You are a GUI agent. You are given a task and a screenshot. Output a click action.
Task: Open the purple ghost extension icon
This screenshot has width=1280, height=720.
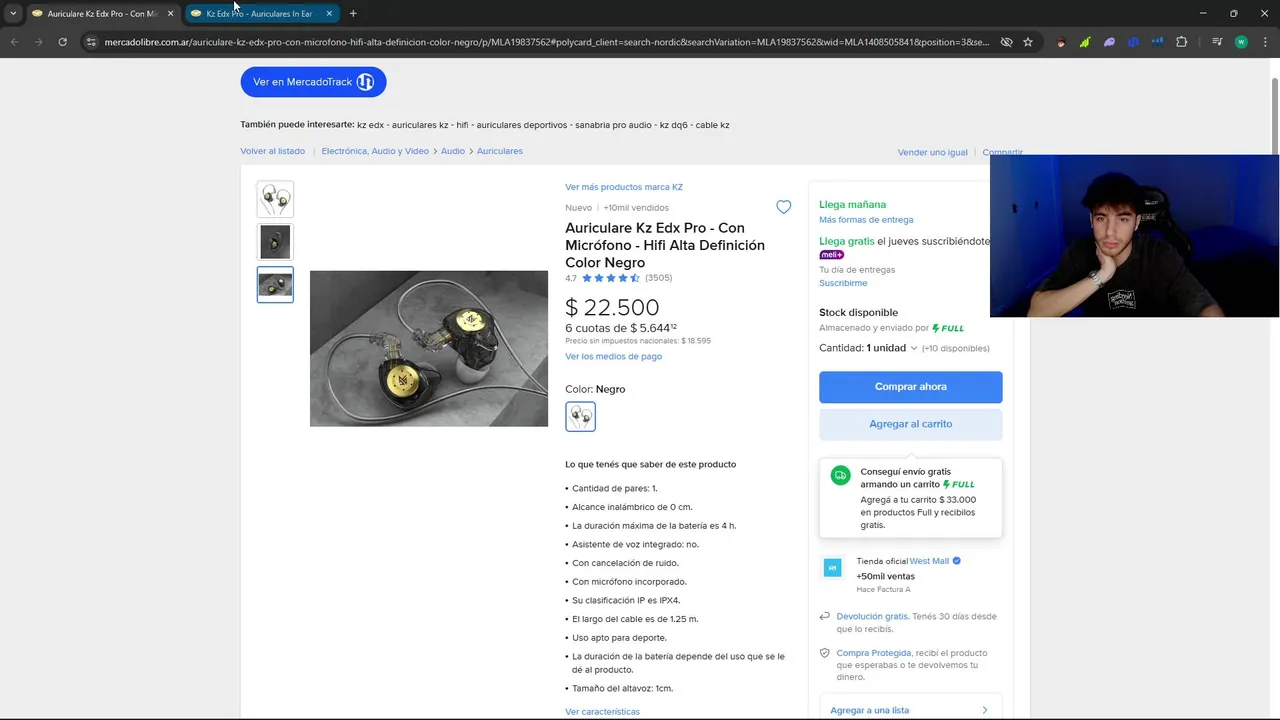(1109, 42)
